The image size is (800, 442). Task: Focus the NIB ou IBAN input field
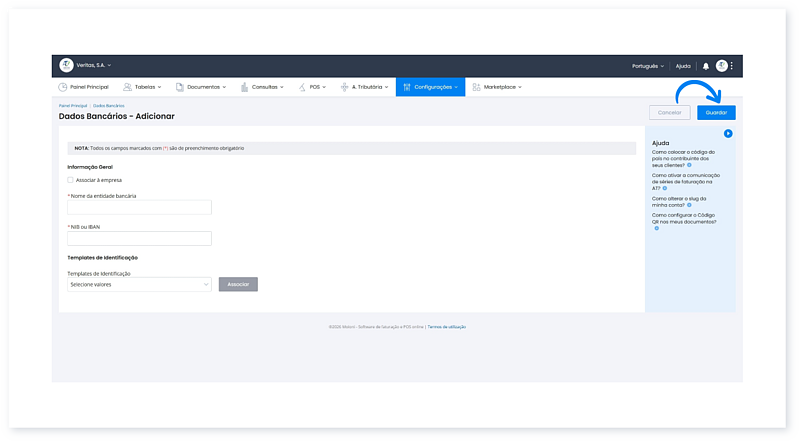pyautogui.click(x=139, y=238)
